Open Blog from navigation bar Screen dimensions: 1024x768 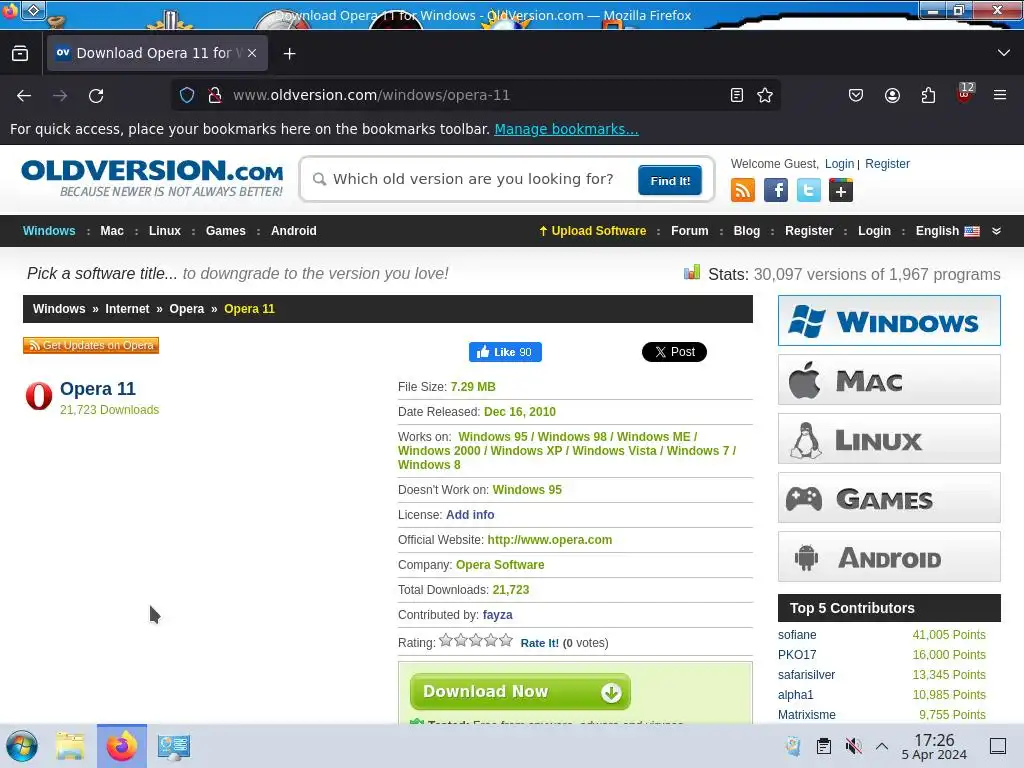pyautogui.click(x=746, y=231)
